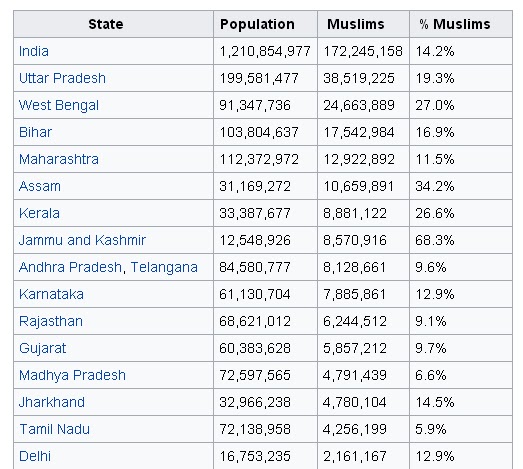Open the Madhya Pradesh link
The width and height of the screenshot is (523, 469).
pyautogui.click(x=72, y=376)
